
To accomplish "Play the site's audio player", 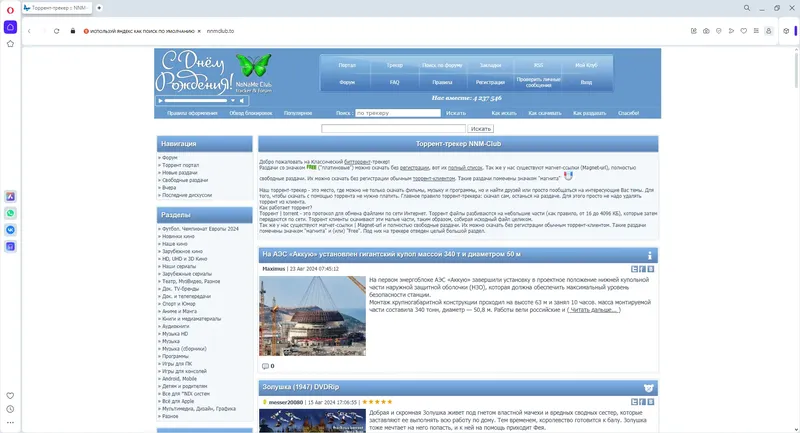I will pyautogui.click(x=160, y=100).
